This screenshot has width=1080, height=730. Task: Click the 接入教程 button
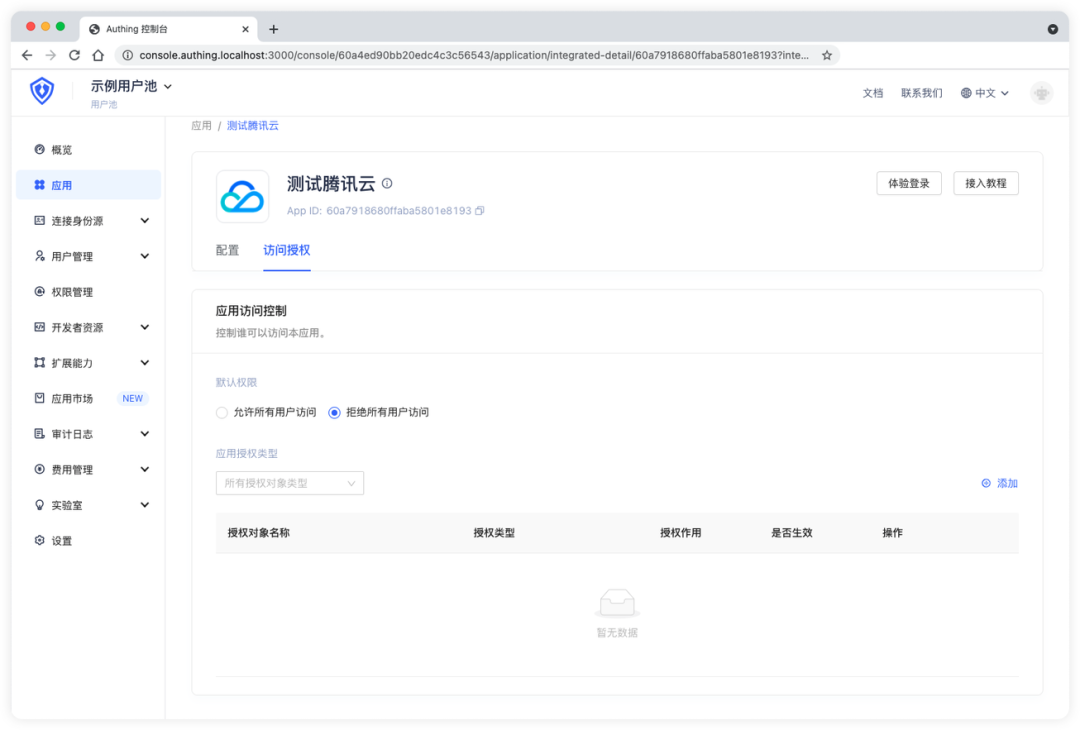[x=986, y=183]
